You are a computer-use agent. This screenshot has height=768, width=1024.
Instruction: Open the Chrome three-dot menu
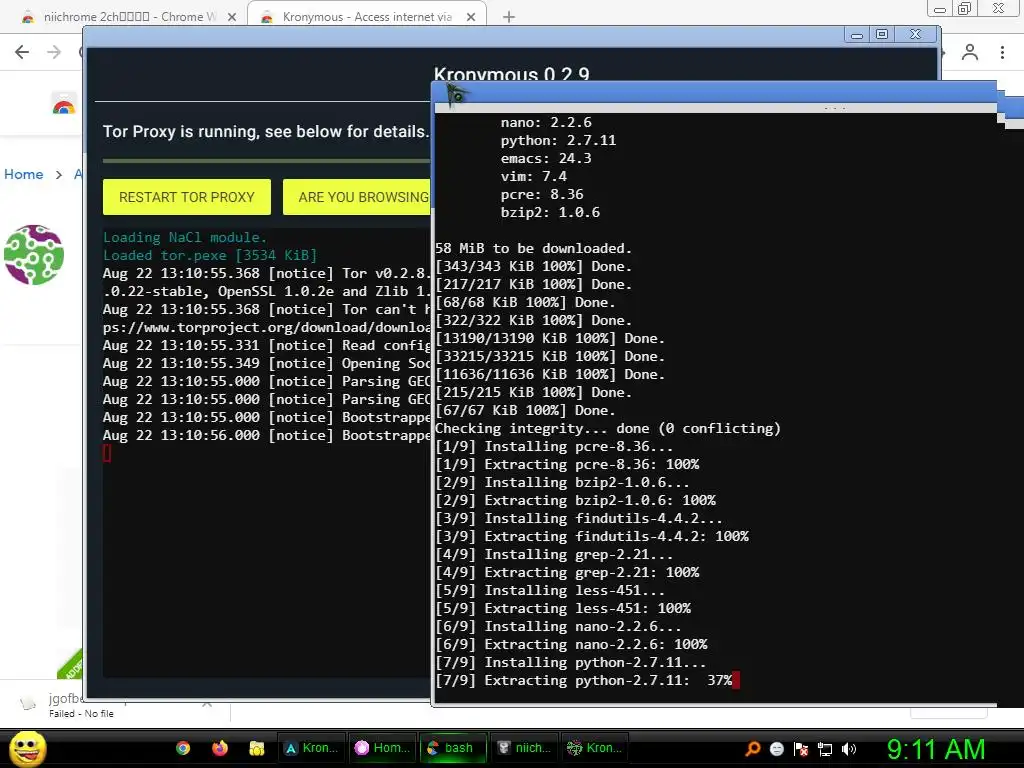[1002, 52]
